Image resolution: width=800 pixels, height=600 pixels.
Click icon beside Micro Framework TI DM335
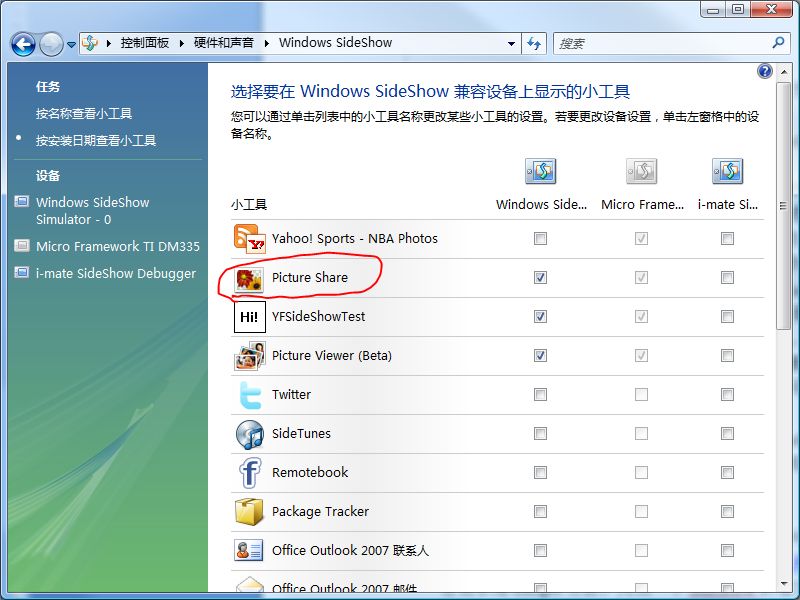(x=21, y=246)
